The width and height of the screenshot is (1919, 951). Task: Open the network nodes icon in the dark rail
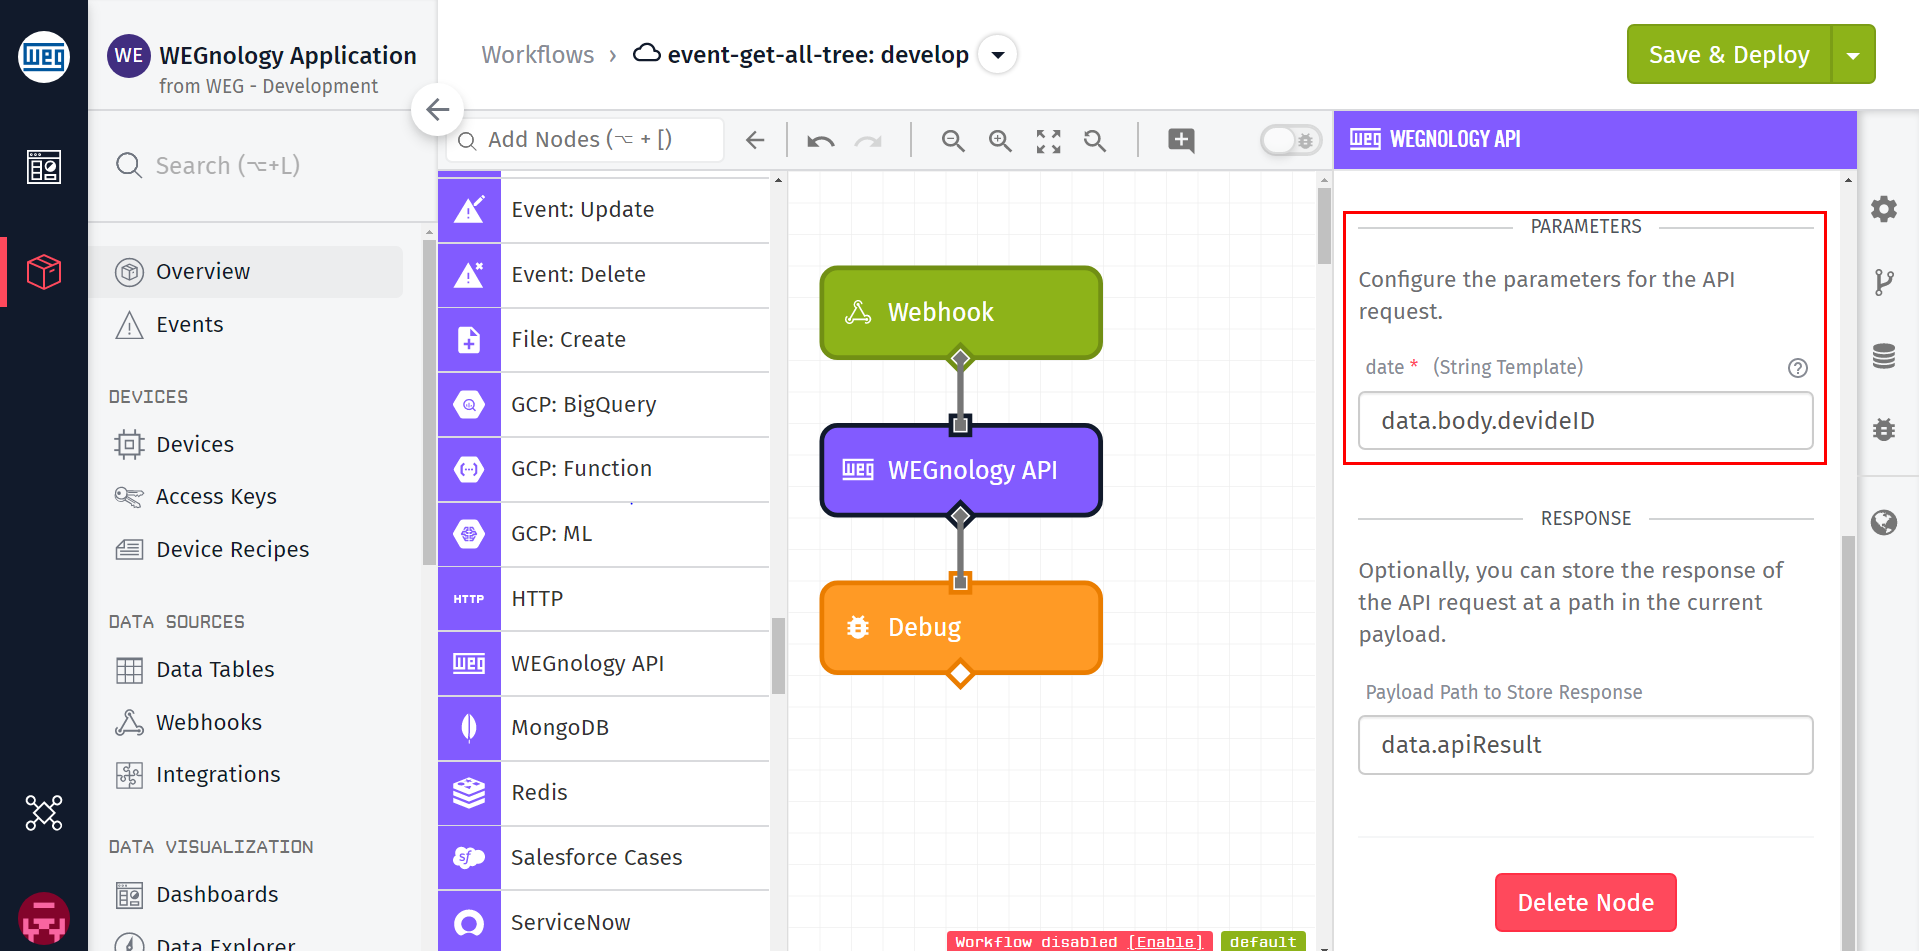click(x=44, y=813)
